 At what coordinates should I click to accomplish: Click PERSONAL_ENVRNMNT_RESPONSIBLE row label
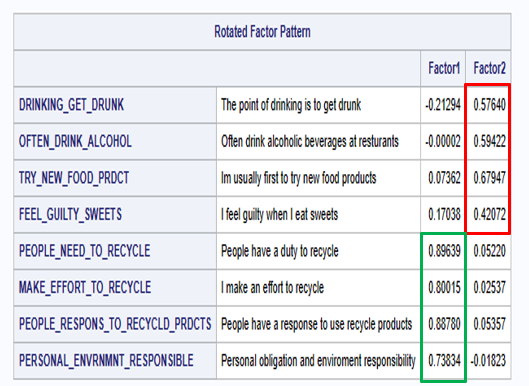106,360
